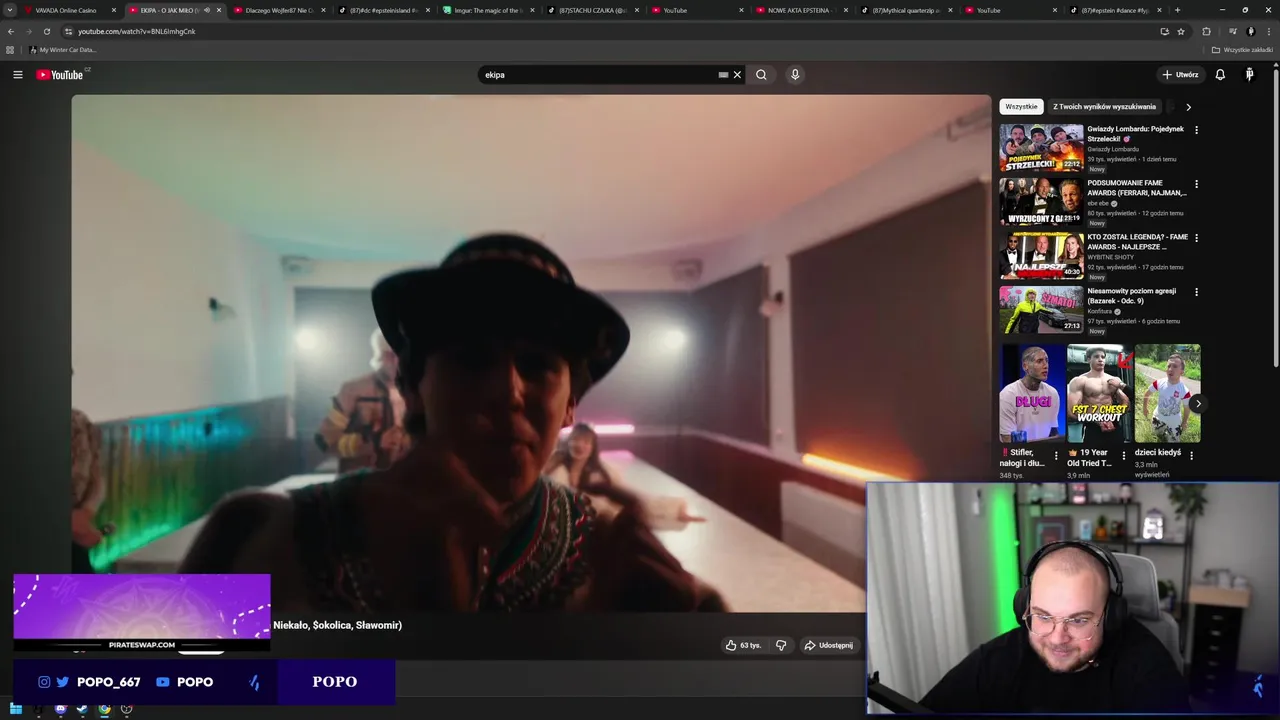The image size is (1280, 720).
Task: Switch to NOWE AKTA EPSTEINA tab
Action: click(803, 10)
